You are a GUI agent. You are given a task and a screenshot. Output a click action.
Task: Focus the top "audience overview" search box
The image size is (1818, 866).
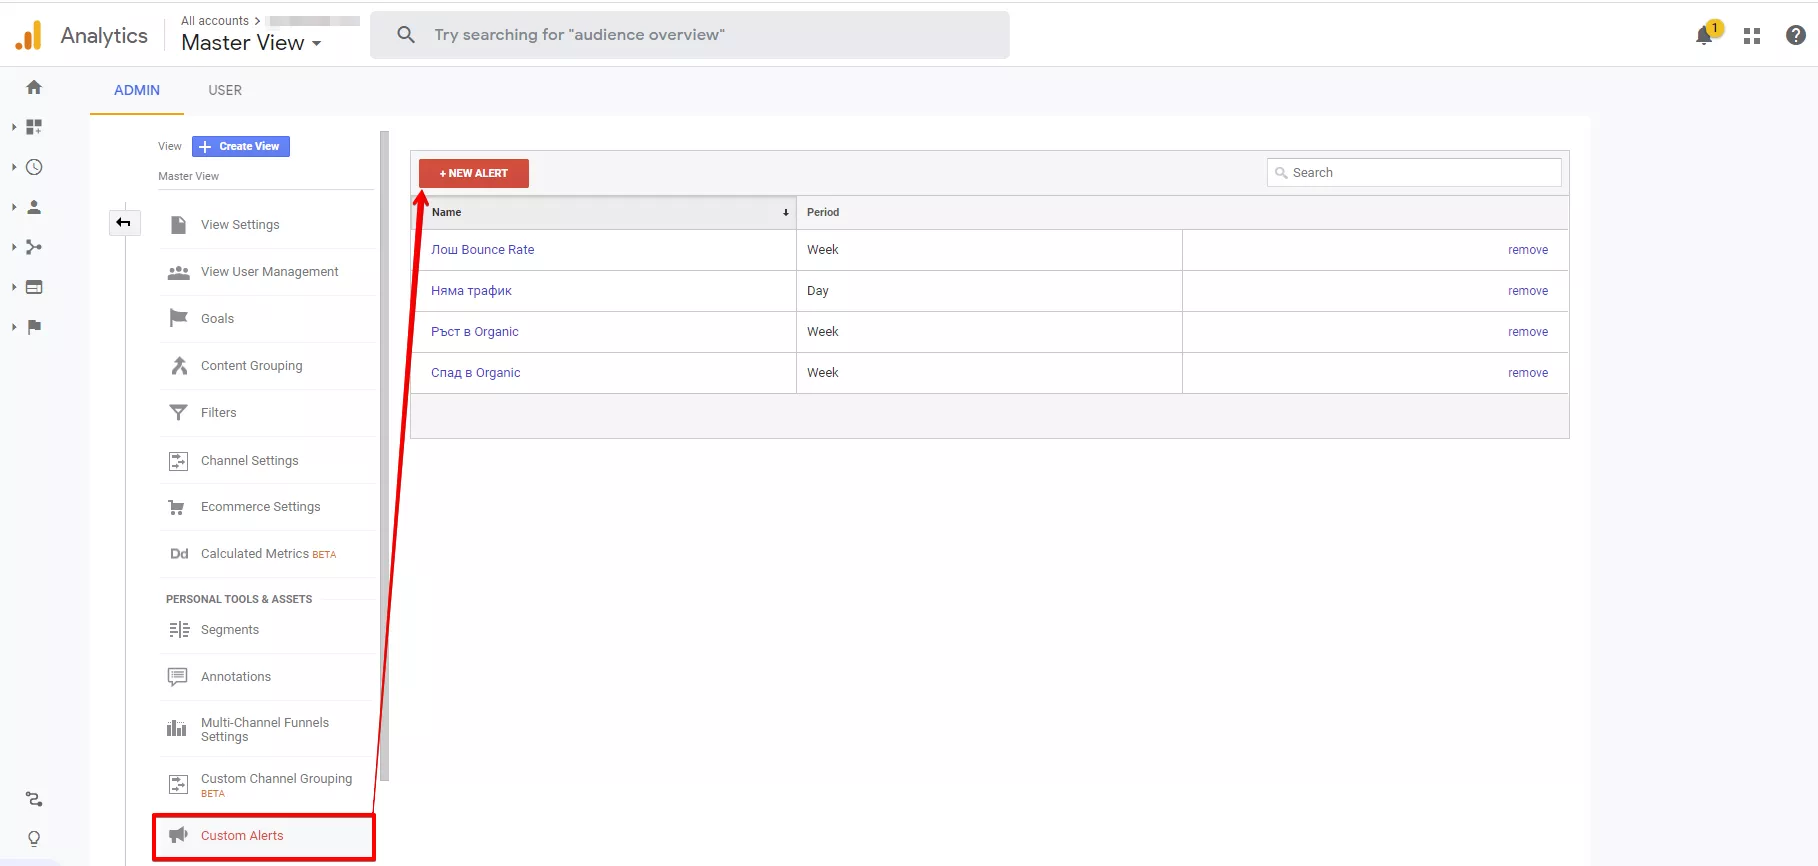(690, 35)
